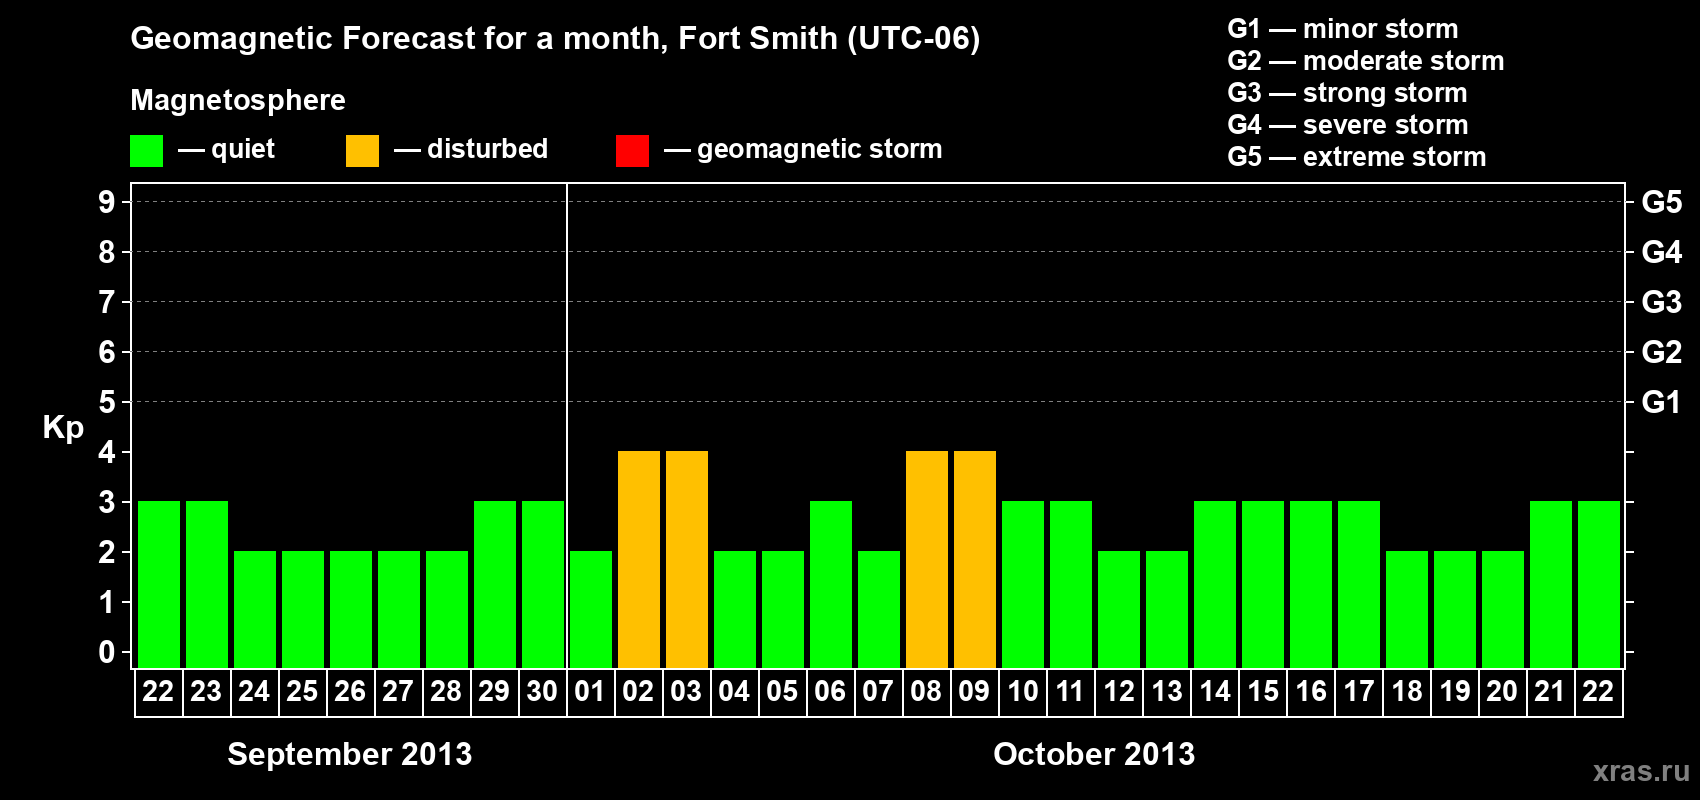
Task: Click the date label 12 in October
Action: point(1118,691)
